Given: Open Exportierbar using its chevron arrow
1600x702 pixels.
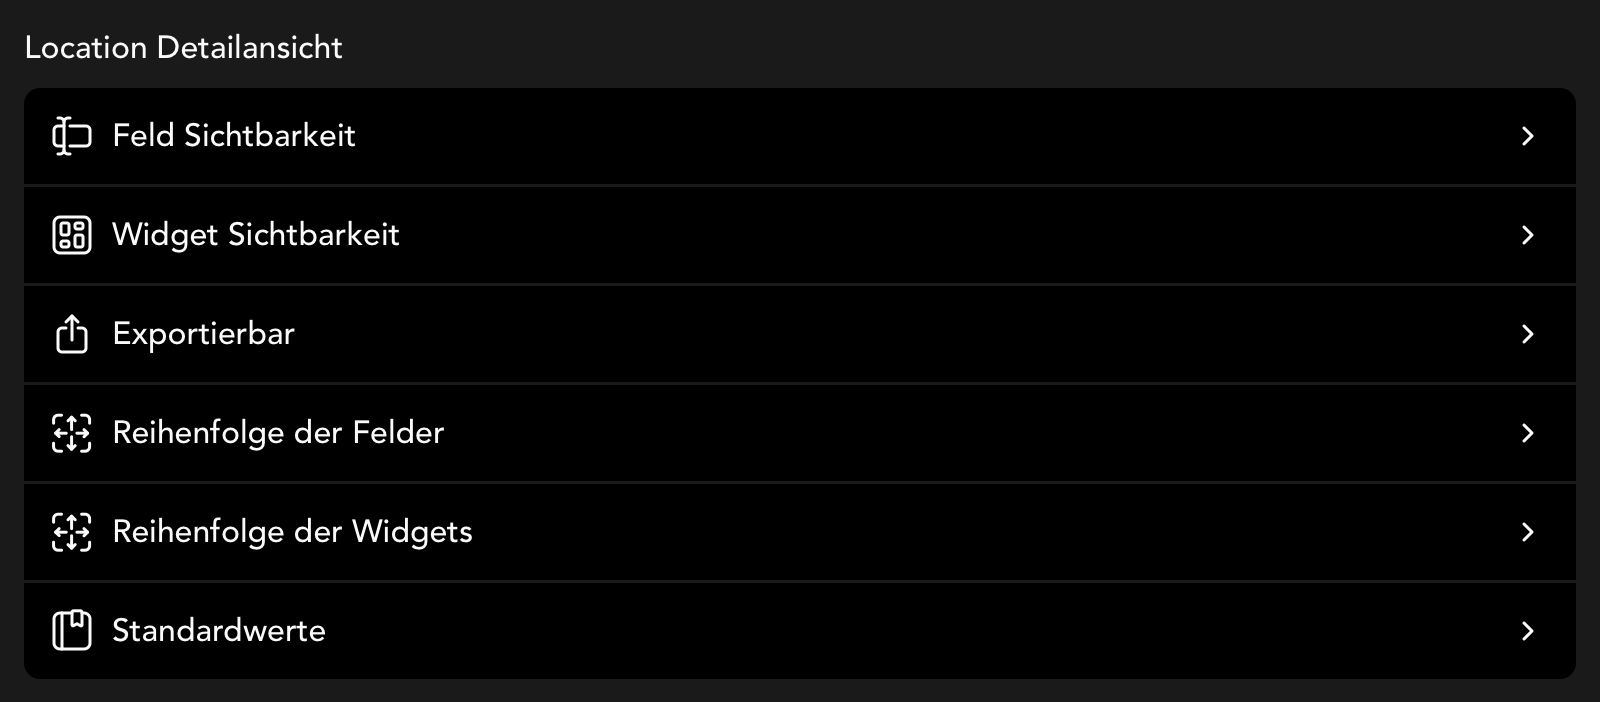Looking at the screenshot, I should point(1527,334).
